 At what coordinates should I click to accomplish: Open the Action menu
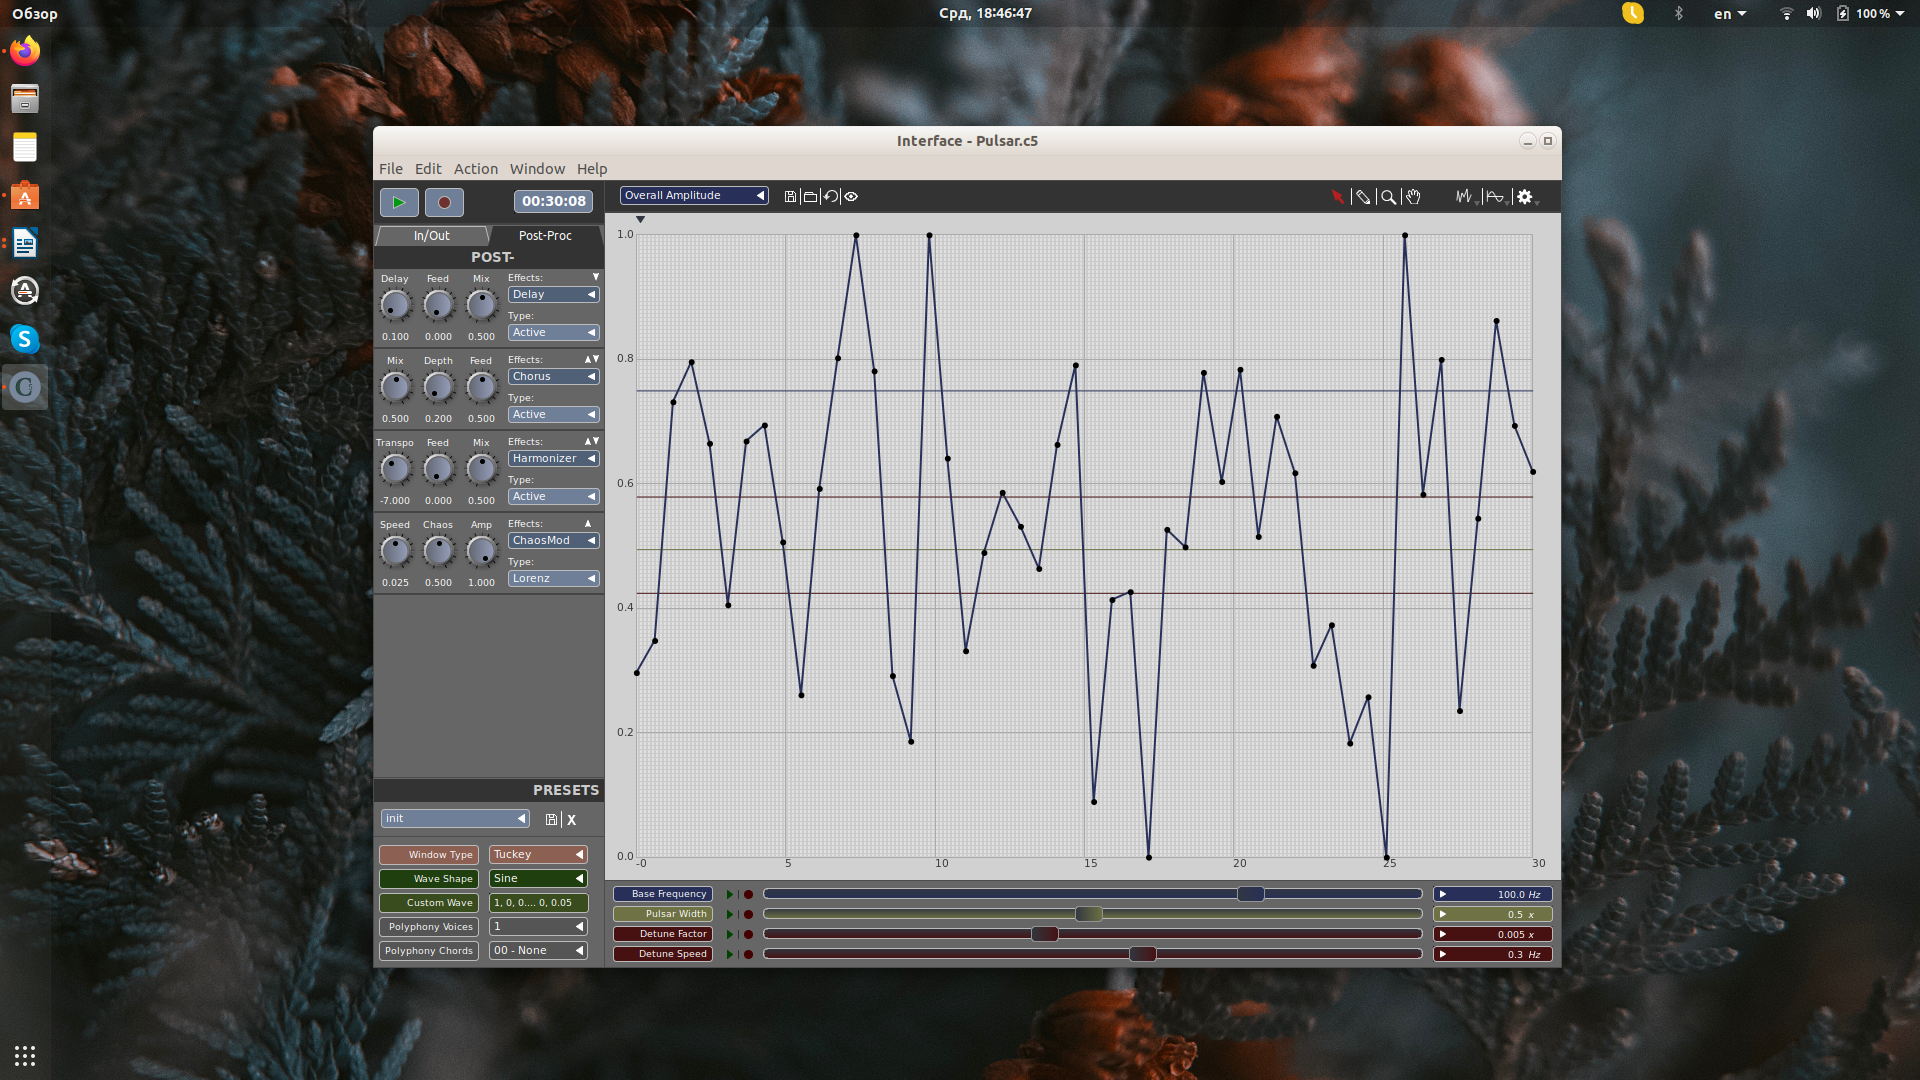[x=475, y=169]
